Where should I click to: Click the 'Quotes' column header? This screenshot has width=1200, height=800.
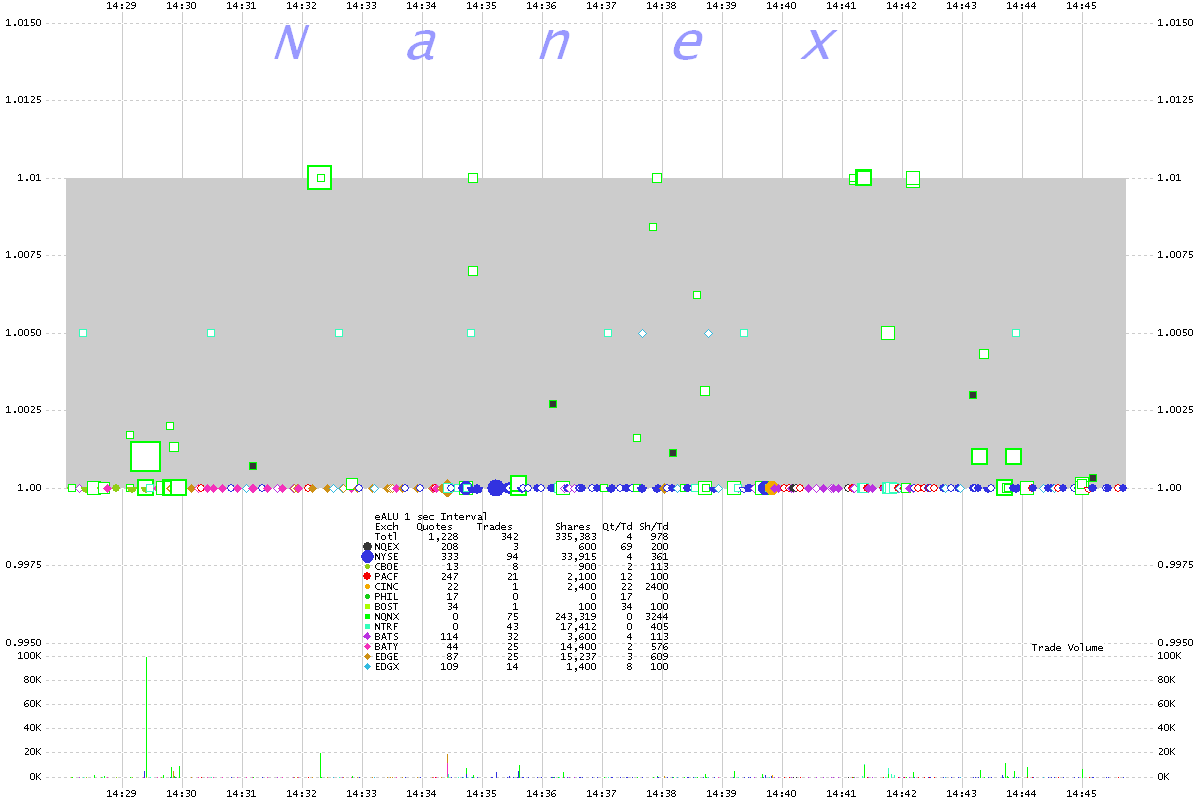434,526
